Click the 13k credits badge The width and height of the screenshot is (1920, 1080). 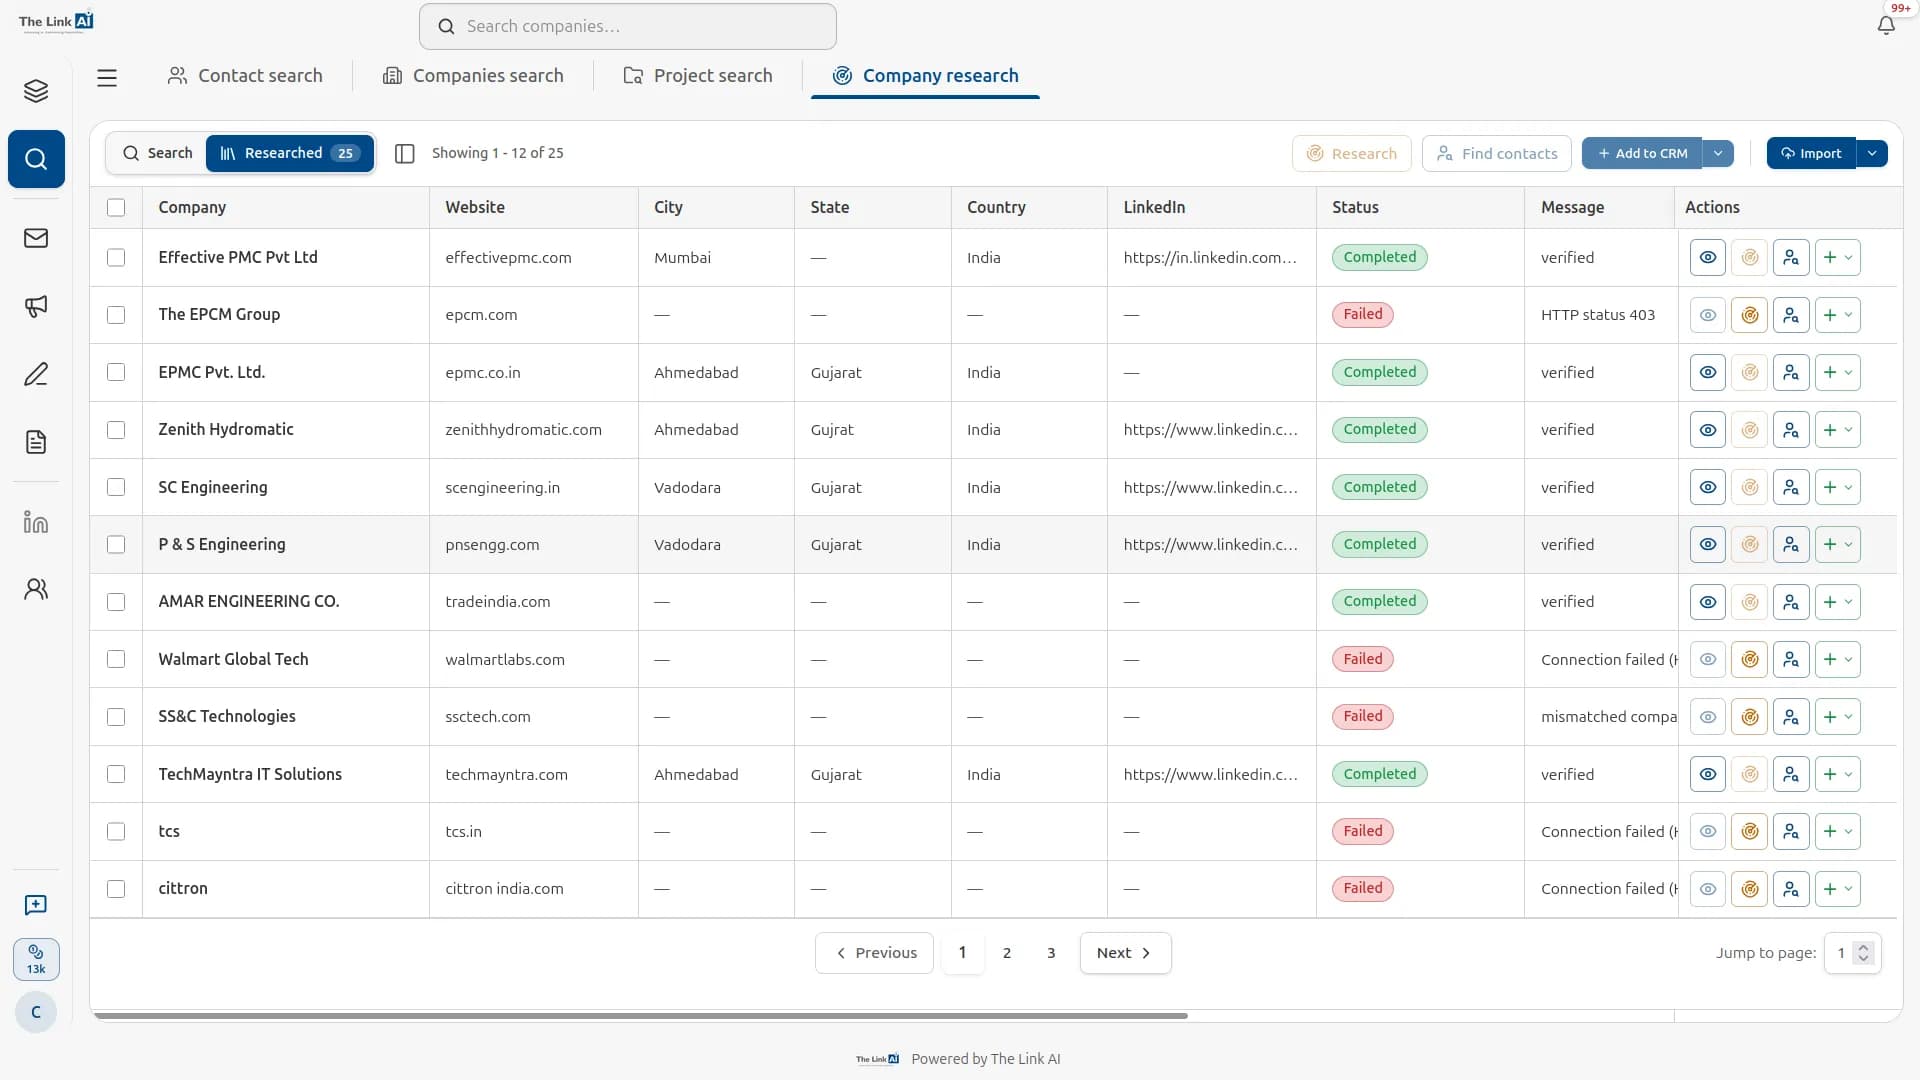36,959
